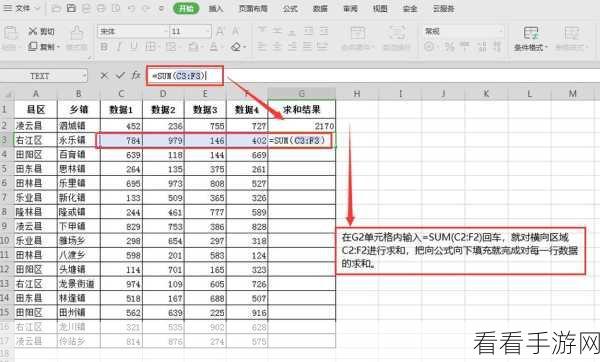The image size is (600, 362).
Task: Click the Cancel (X) icon in formula bar
Action: point(104,76)
